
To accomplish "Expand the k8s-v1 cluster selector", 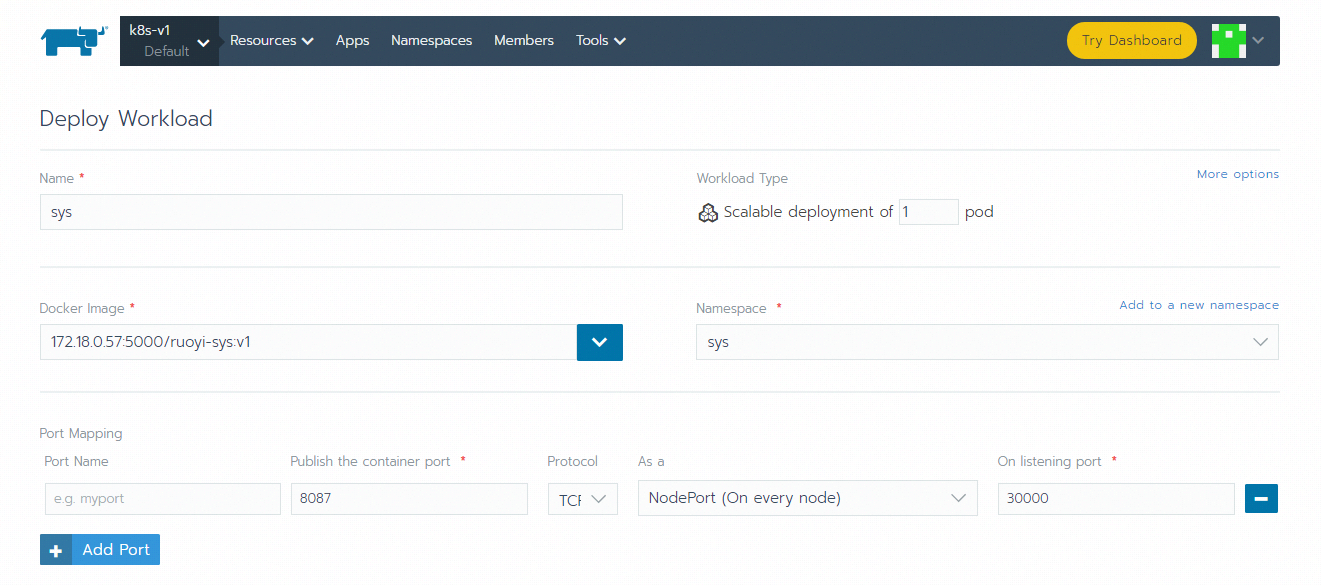I will click(169, 41).
